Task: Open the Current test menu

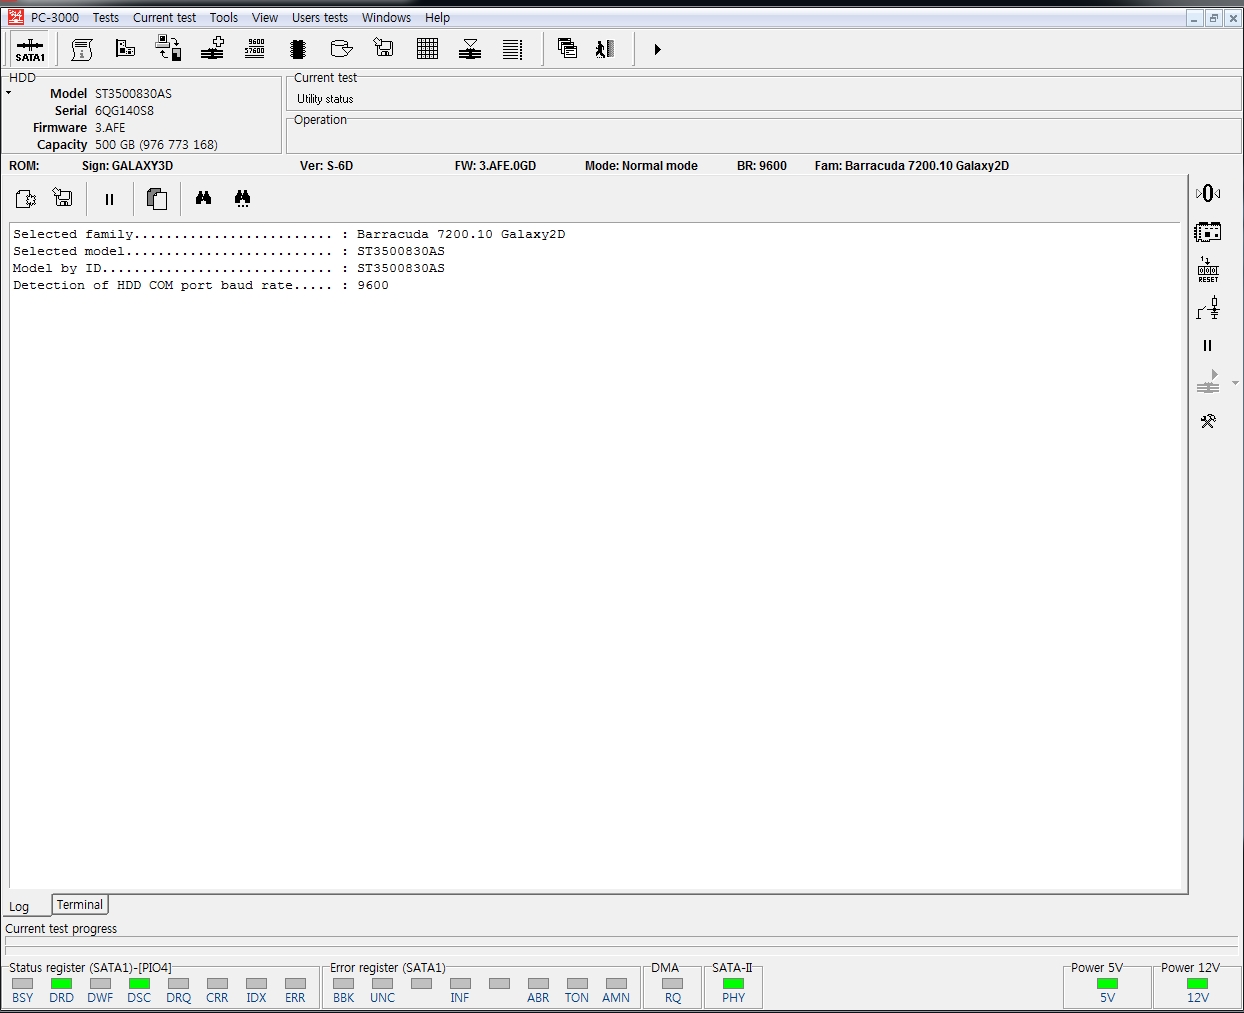Action: pos(164,17)
